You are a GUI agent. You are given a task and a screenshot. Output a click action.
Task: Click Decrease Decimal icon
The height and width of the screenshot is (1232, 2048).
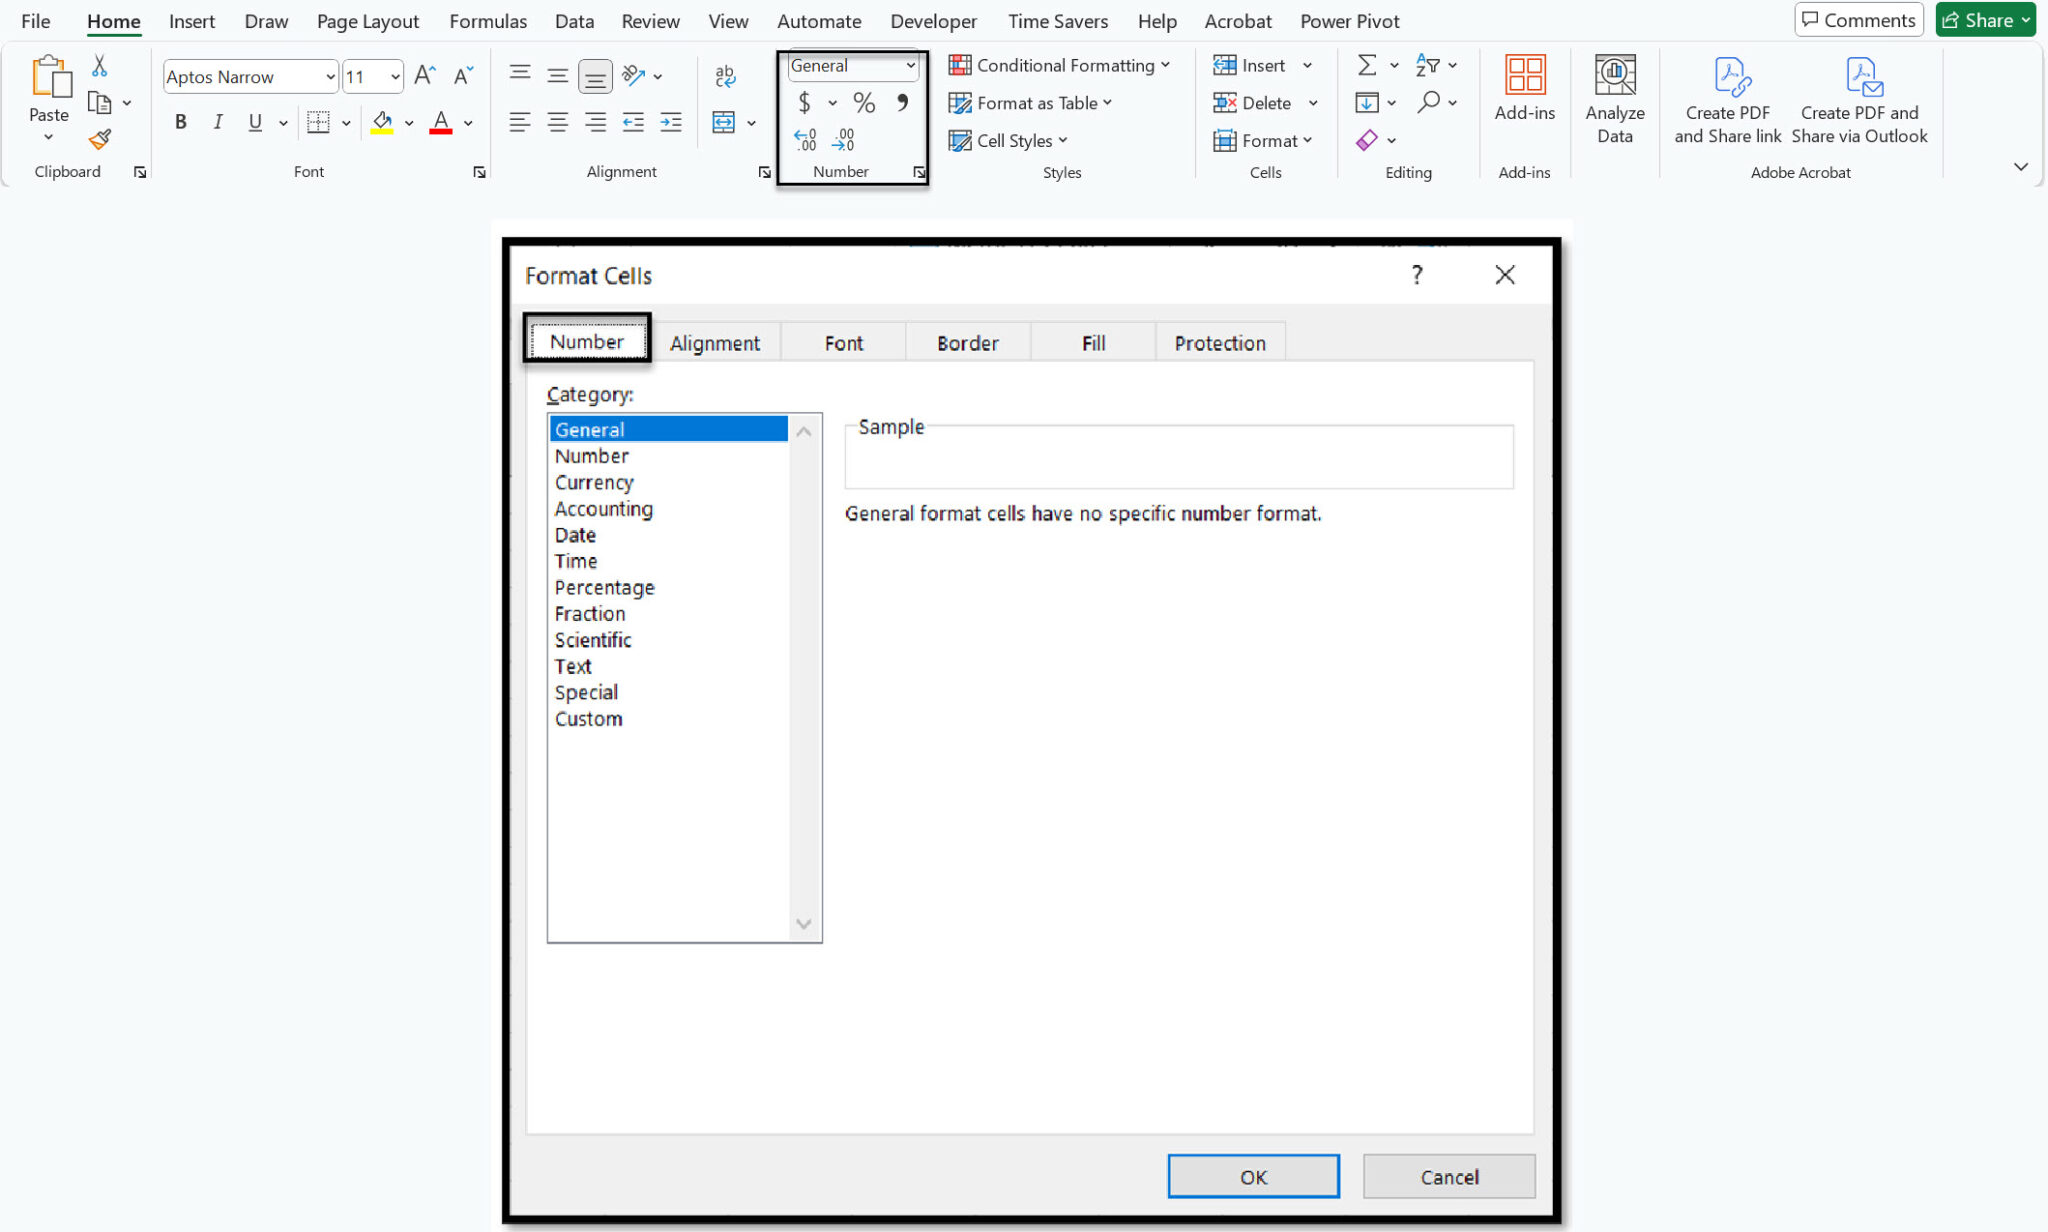coord(843,139)
